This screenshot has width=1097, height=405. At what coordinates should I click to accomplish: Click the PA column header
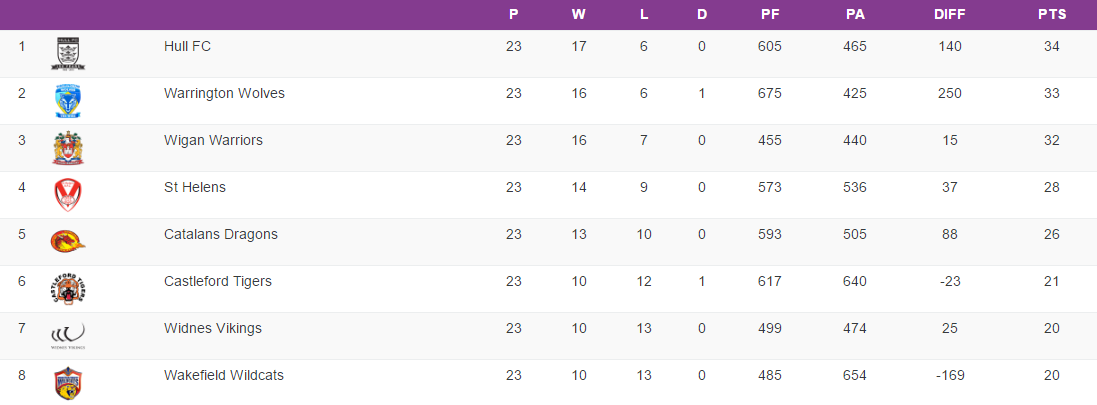pyautogui.click(x=855, y=15)
